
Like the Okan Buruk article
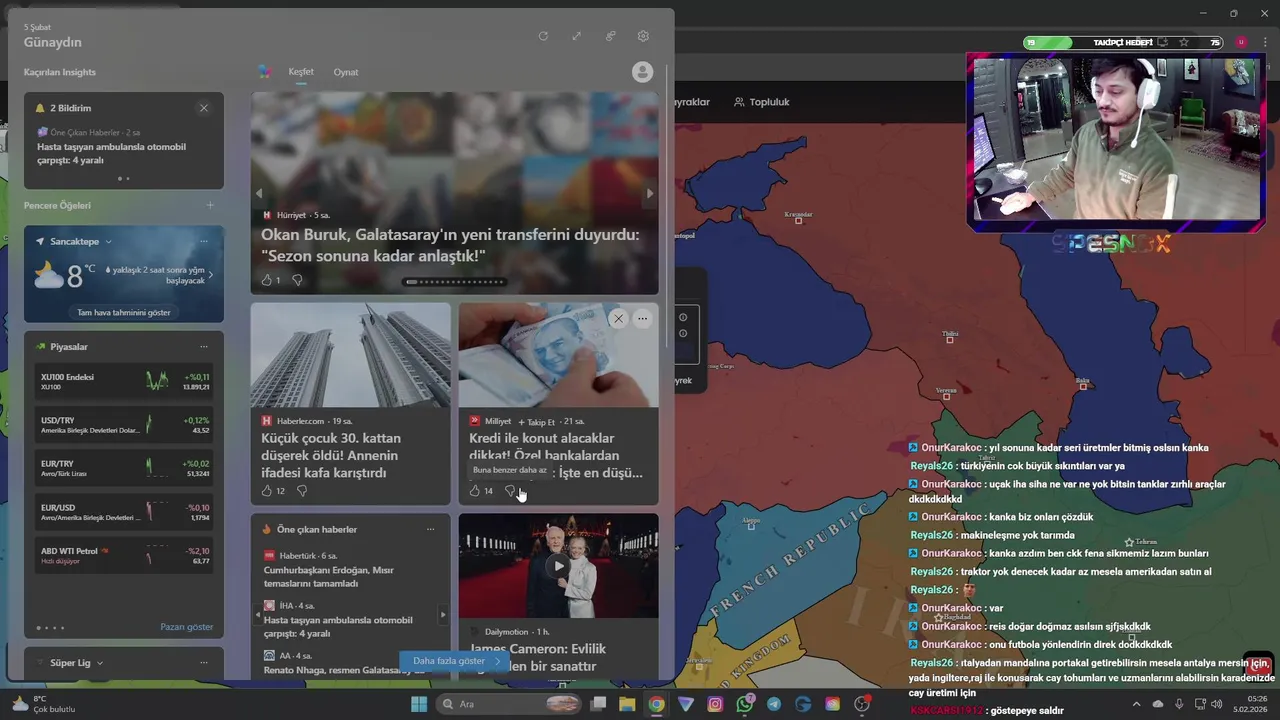click(266, 280)
